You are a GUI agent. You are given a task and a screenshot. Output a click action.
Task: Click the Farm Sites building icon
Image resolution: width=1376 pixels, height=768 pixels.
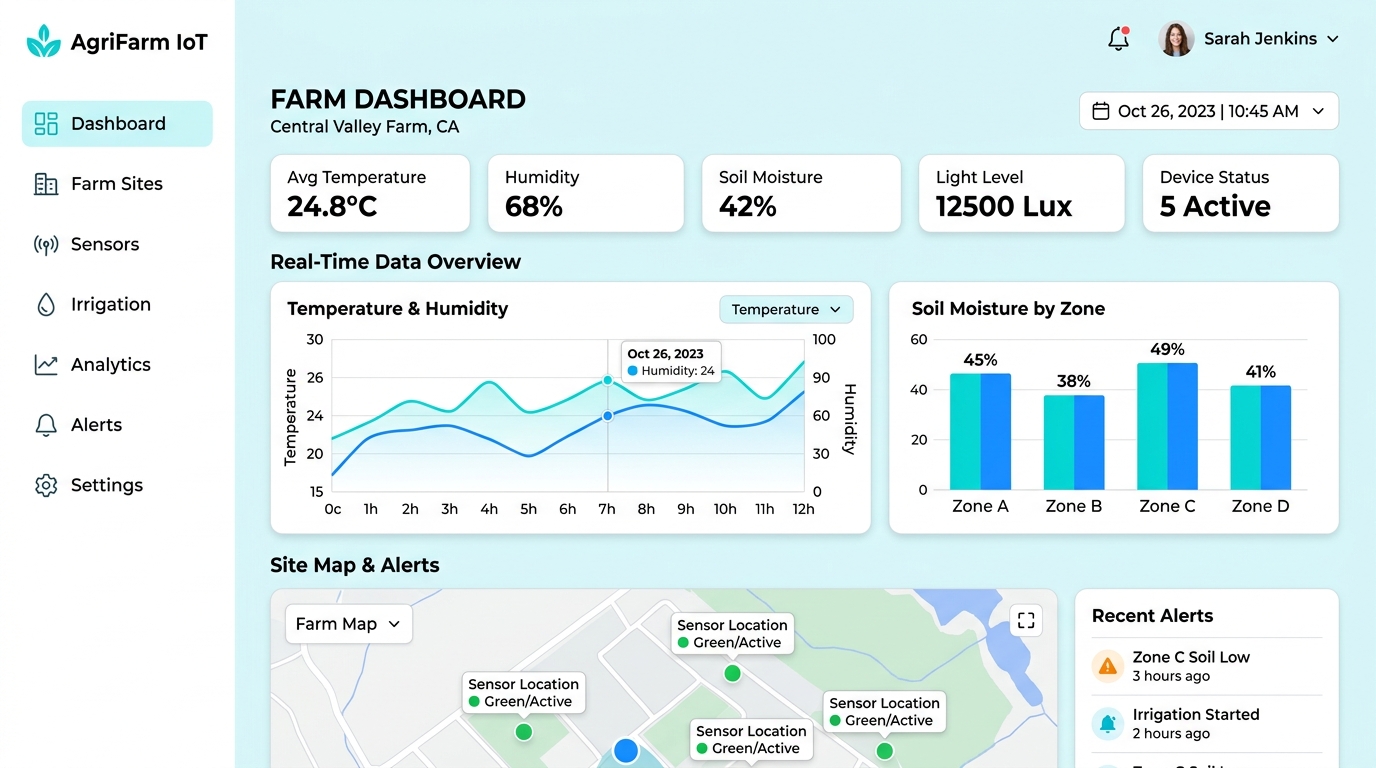click(x=46, y=184)
